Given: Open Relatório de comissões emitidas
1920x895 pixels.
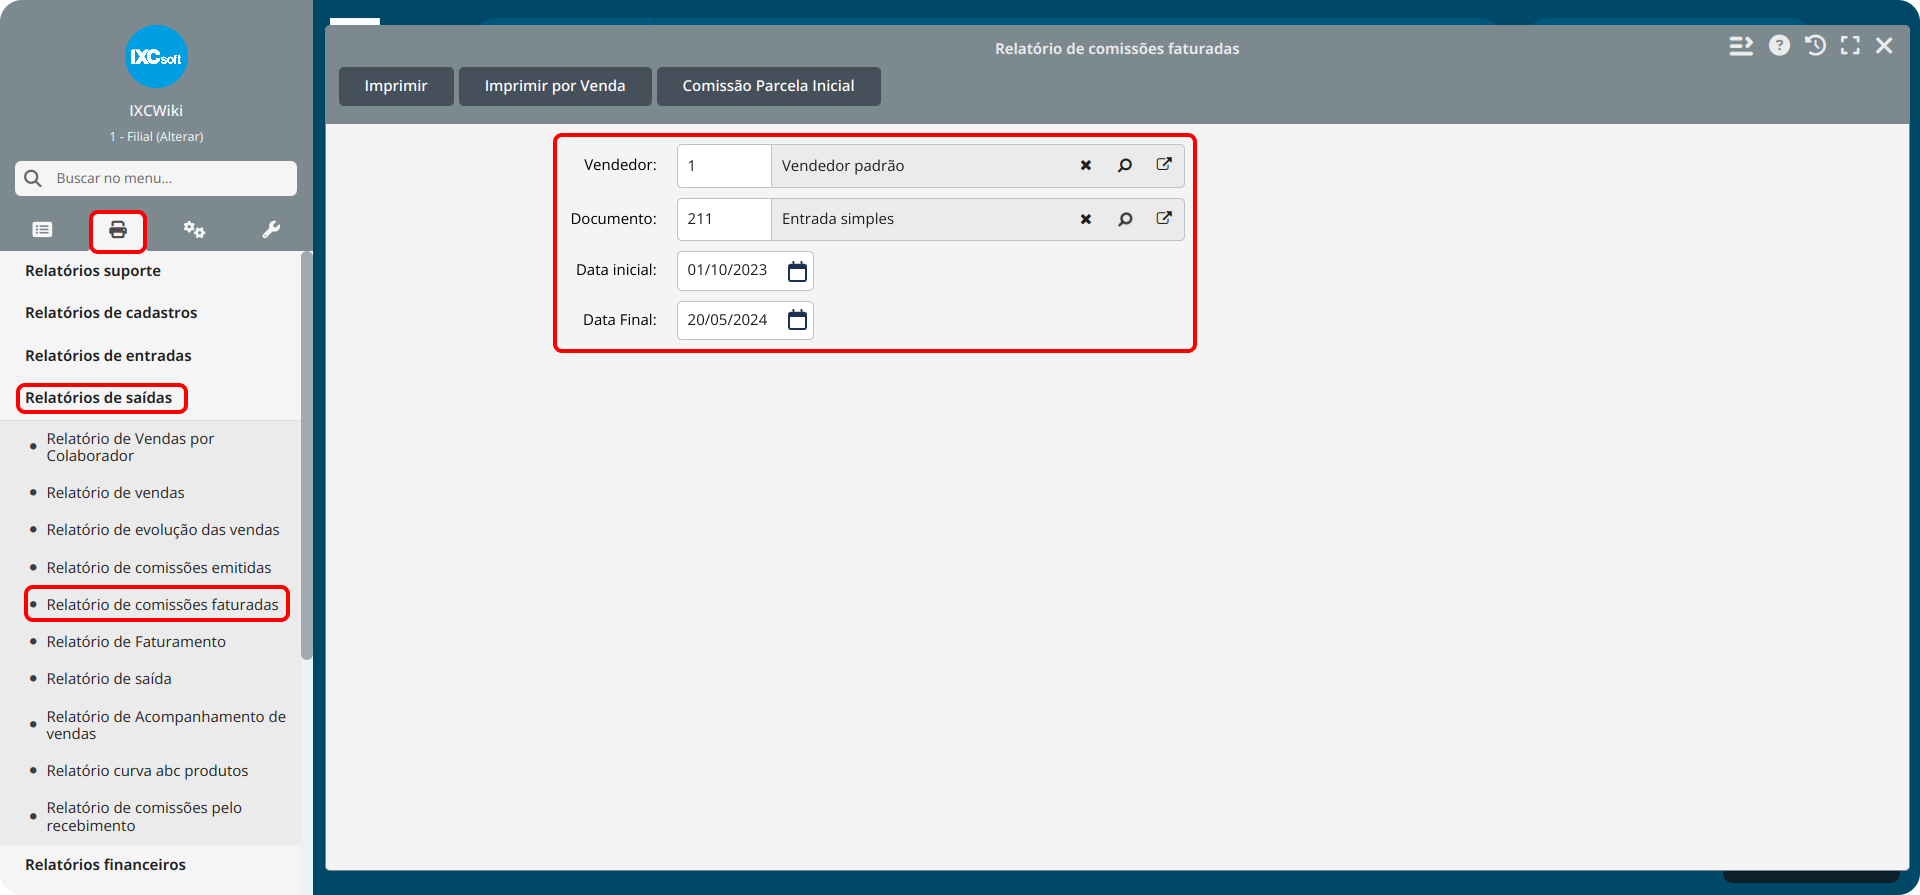Looking at the screenshot, I should [159, 568].
